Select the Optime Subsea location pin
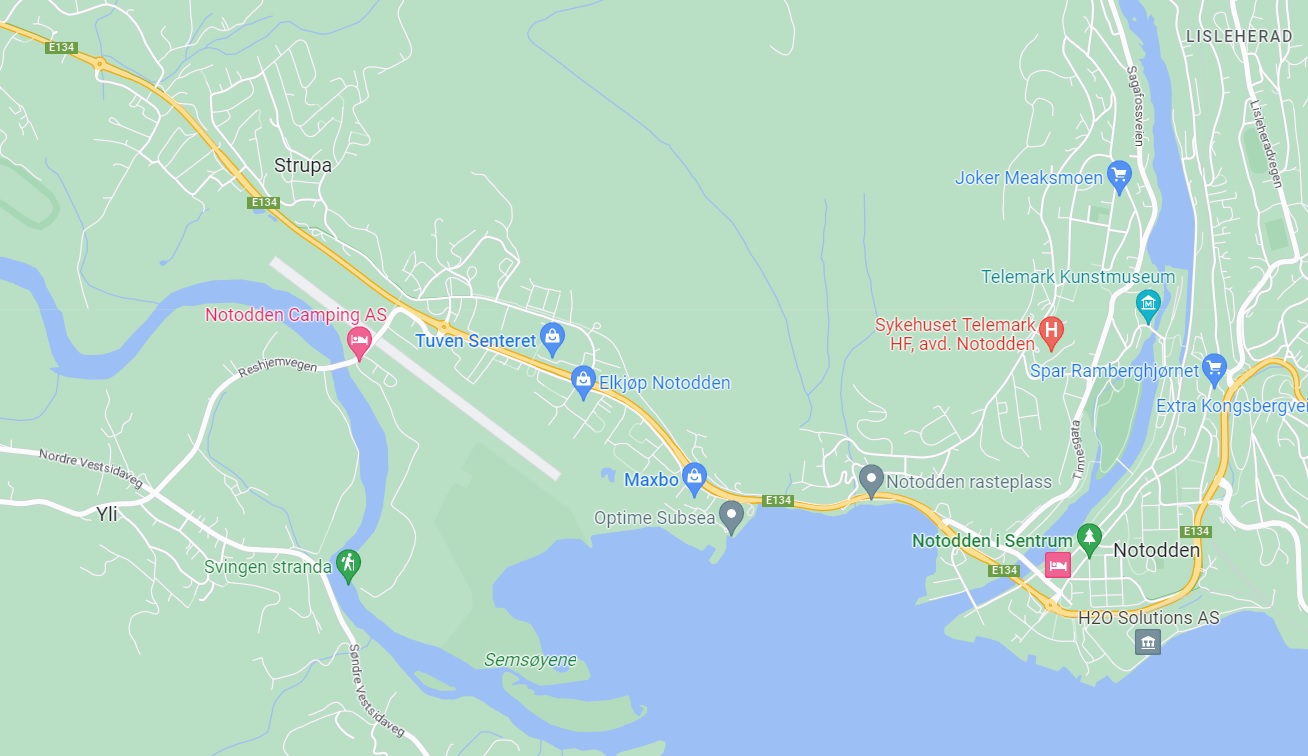Viewport: 1308px width, 756px height. [x=732, y=517]
